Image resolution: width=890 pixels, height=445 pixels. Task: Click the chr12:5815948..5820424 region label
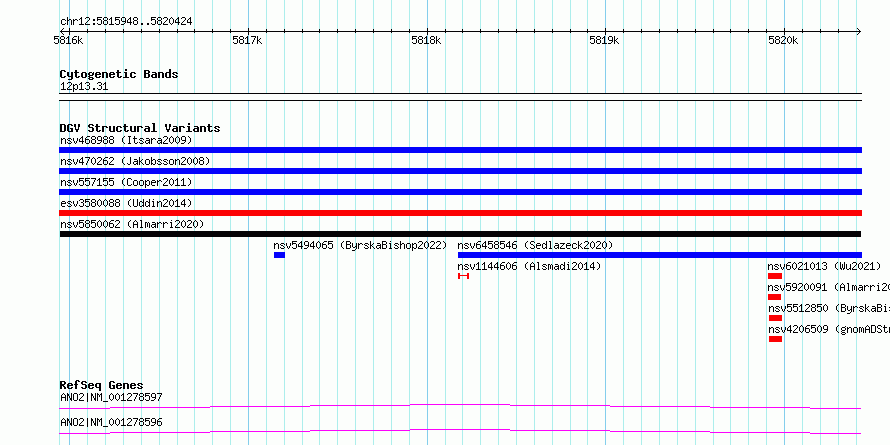(x=126, y=22)
